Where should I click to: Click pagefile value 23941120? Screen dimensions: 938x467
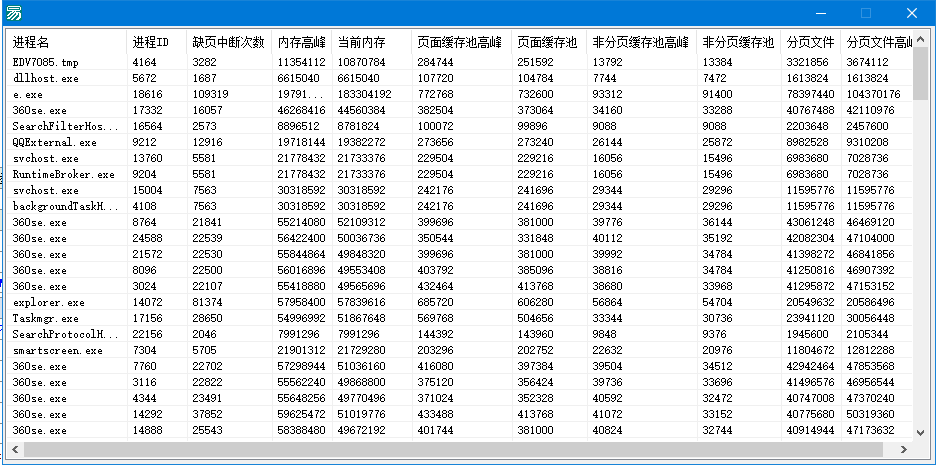811,318
